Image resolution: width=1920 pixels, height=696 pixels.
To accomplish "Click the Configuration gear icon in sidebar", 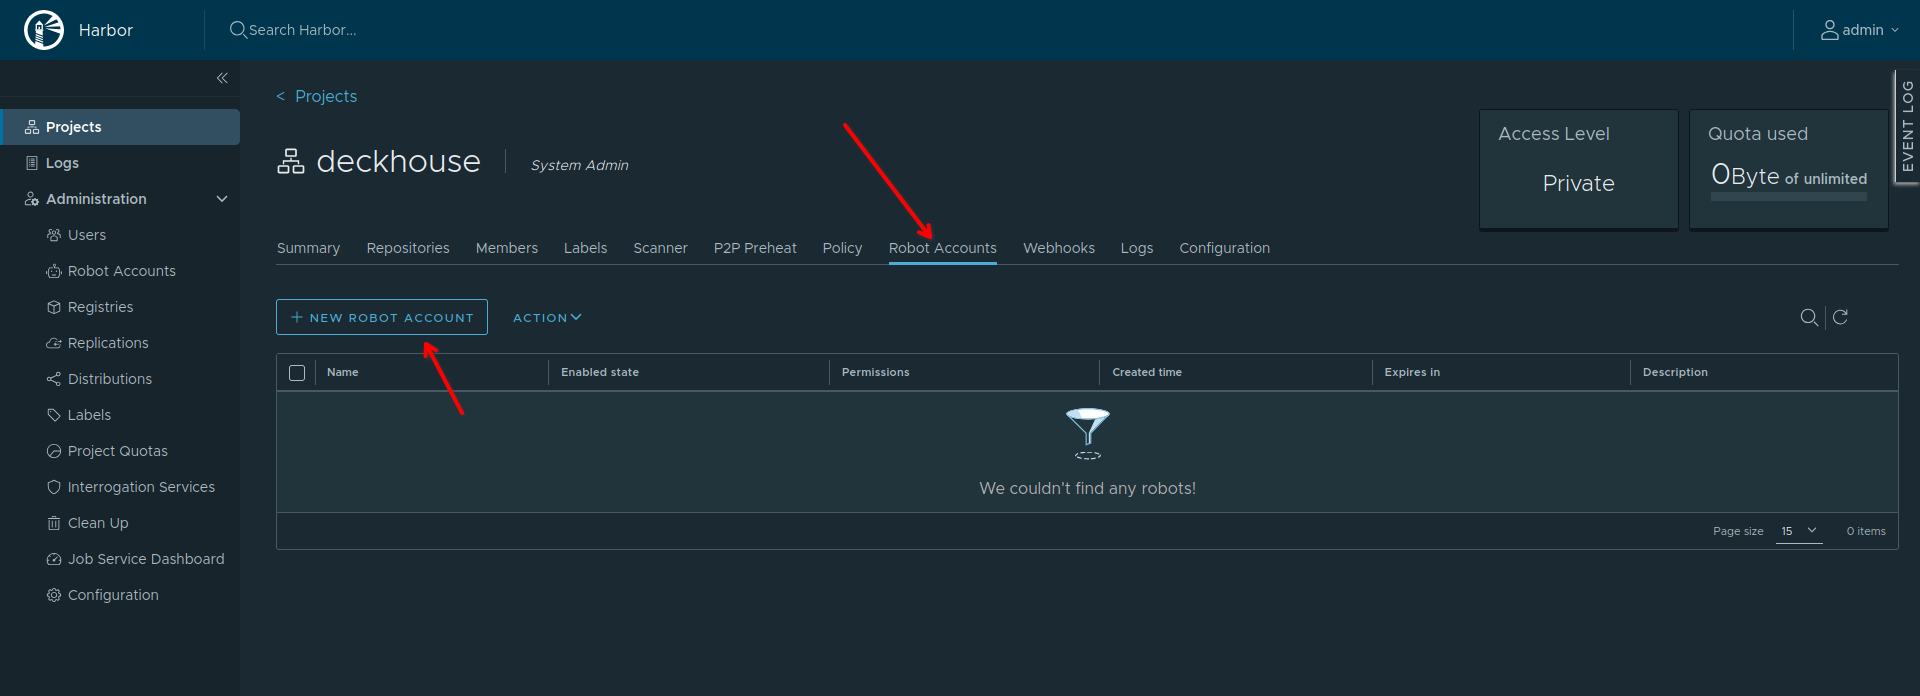I will point(54,595).
